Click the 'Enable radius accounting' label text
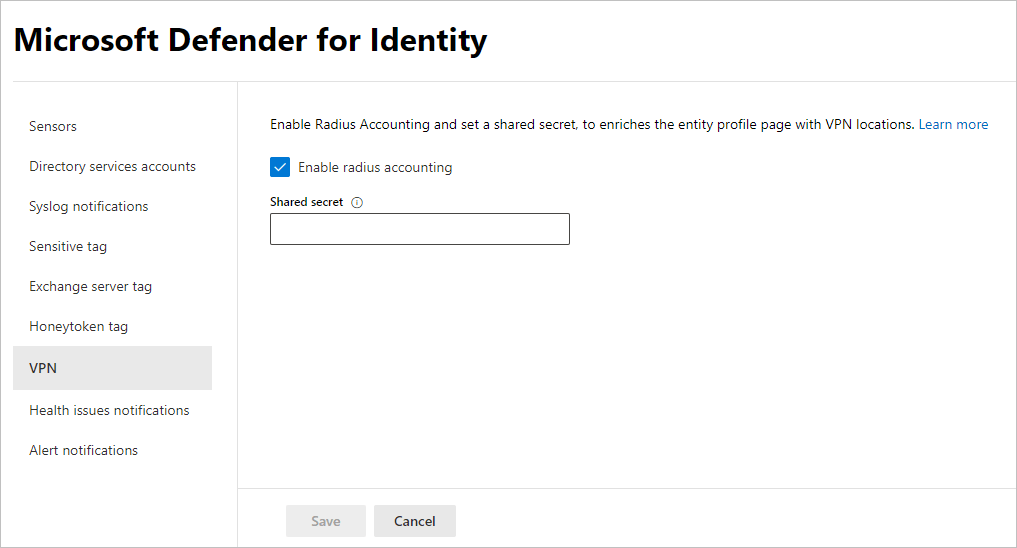This screenshot has height=548, width=1017. coord(375,167)
